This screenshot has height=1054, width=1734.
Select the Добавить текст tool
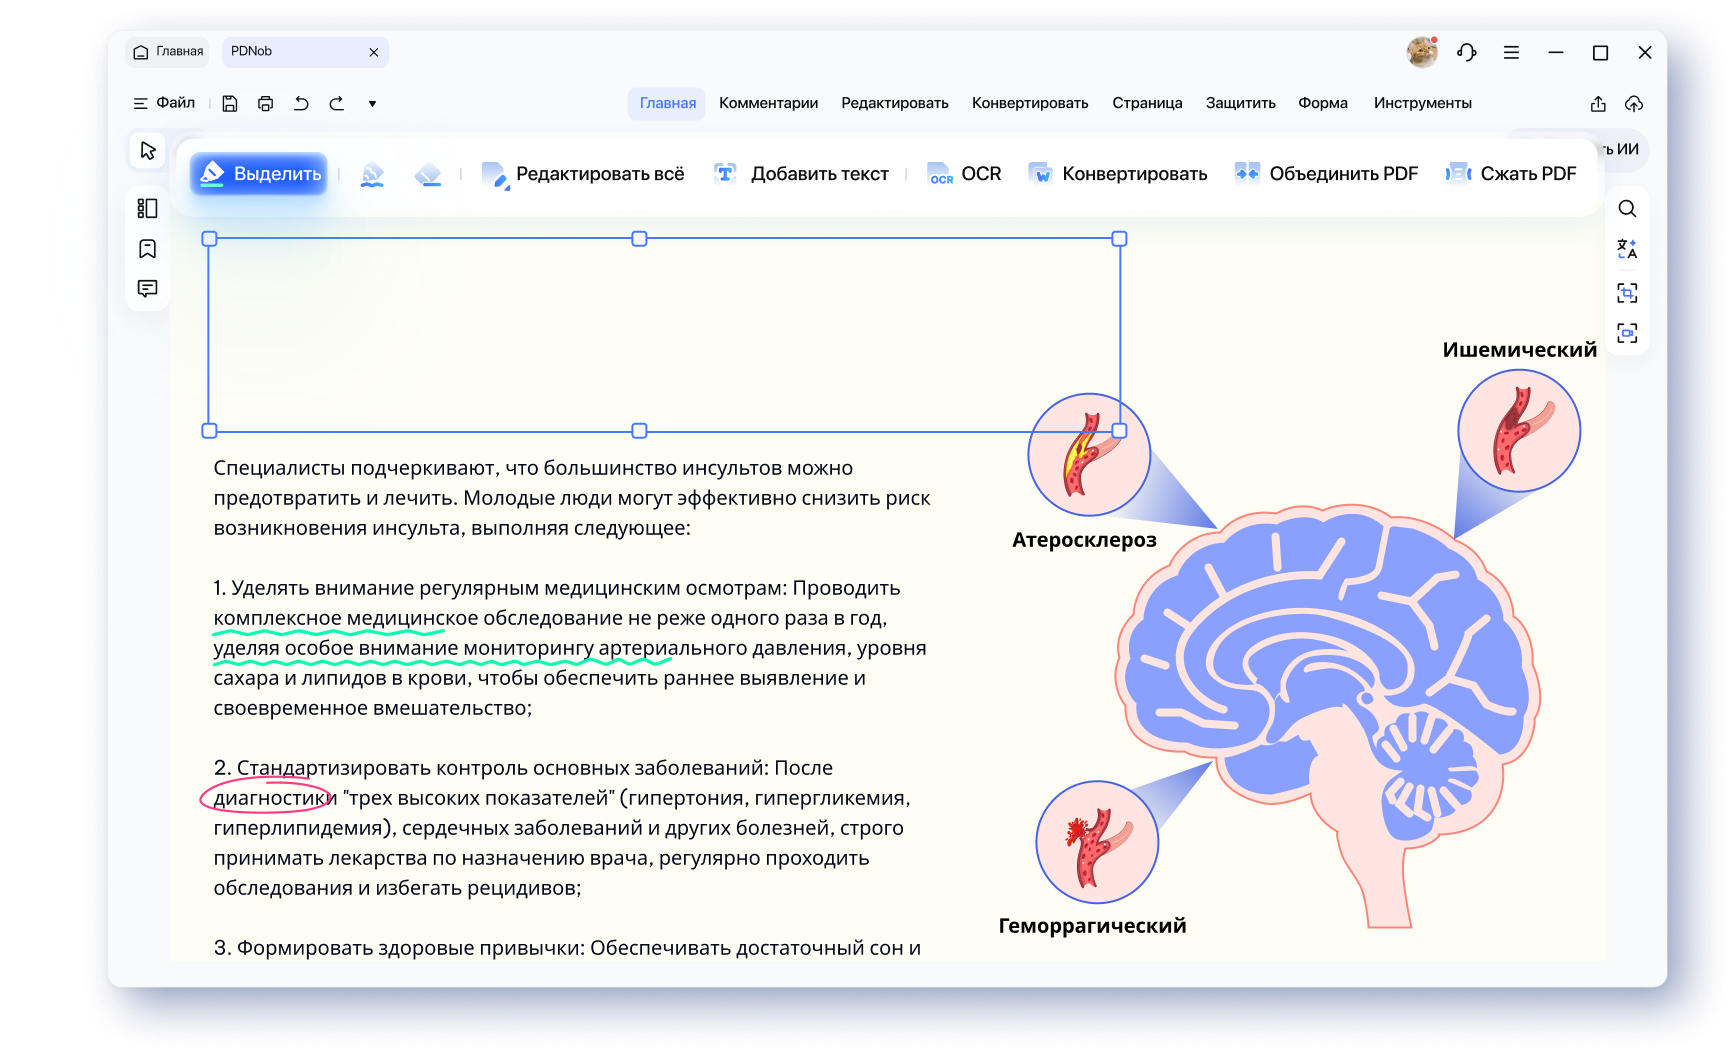[x=801, y=174]
